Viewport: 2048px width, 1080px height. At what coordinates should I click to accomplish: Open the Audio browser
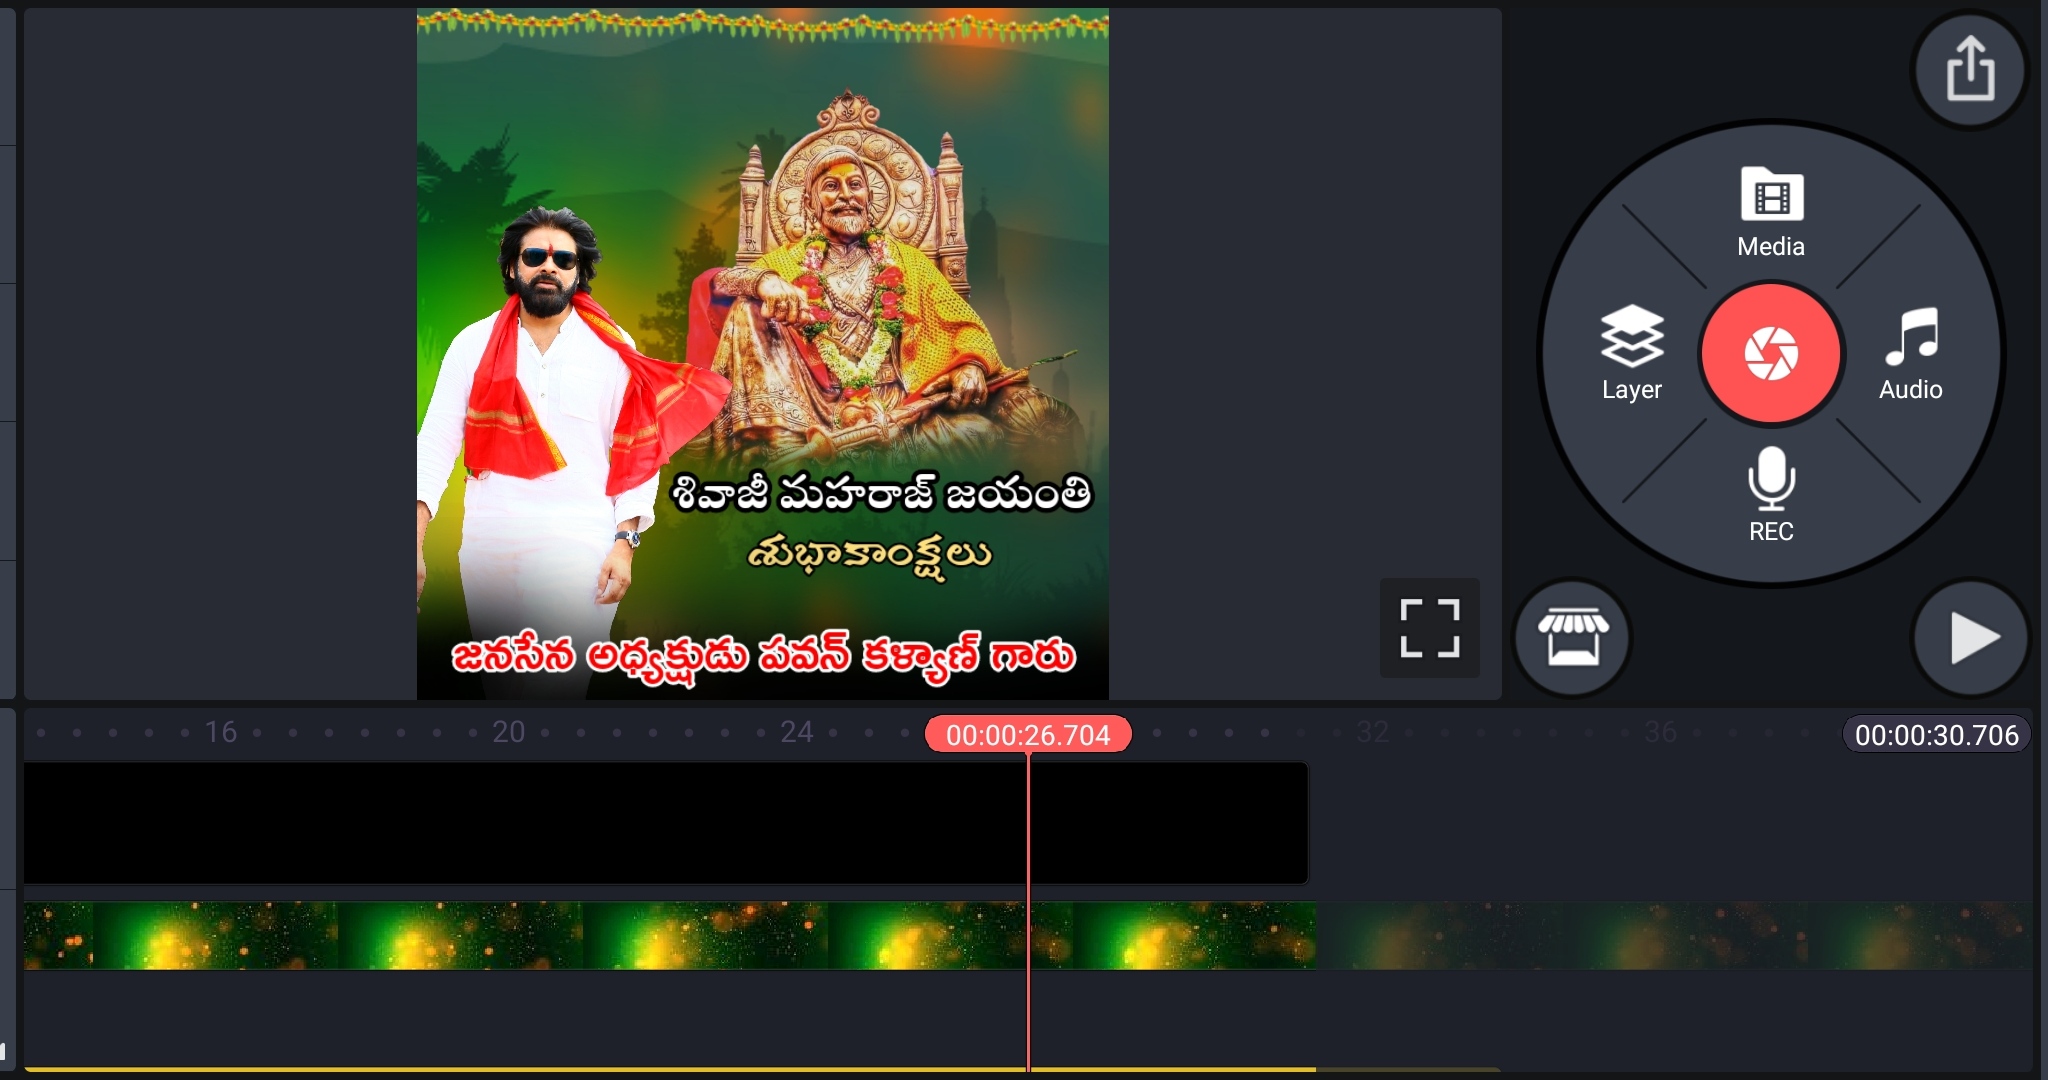(x=1910, y=353)
